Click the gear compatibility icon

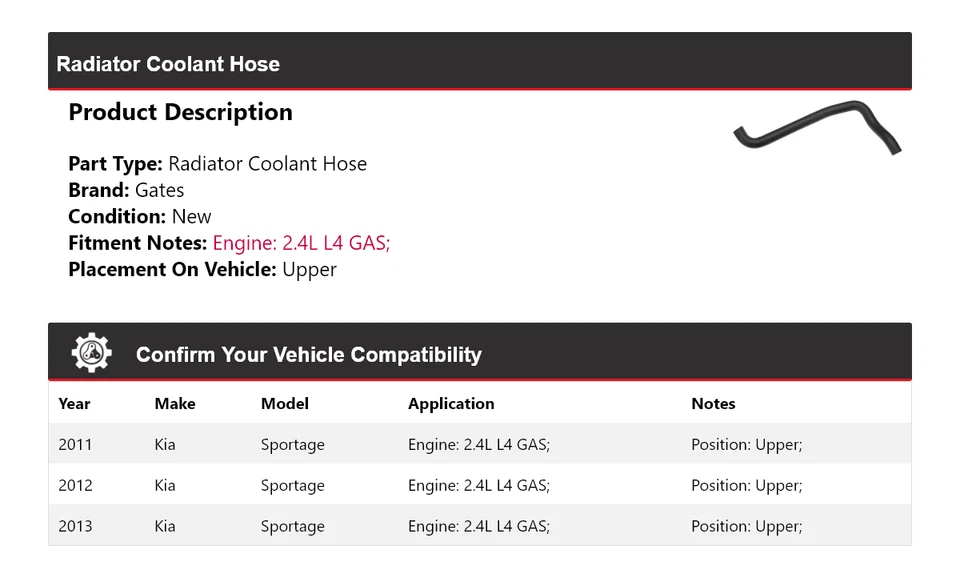(x=92, y=353)
